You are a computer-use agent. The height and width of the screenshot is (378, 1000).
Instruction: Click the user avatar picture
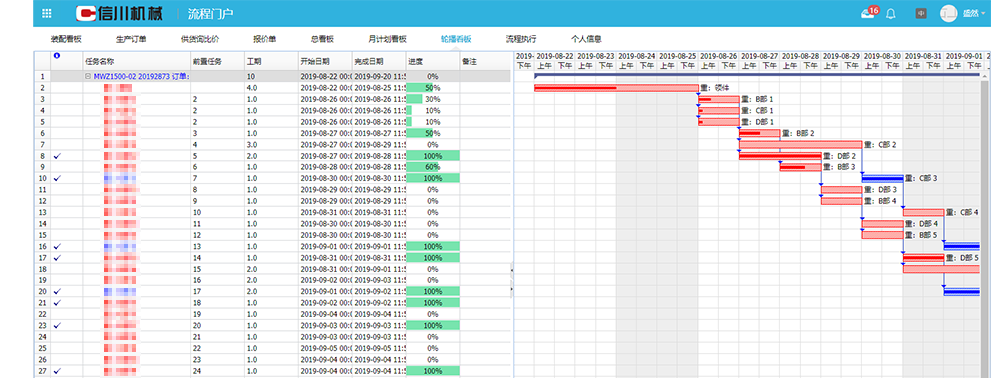tap(949, 13)
